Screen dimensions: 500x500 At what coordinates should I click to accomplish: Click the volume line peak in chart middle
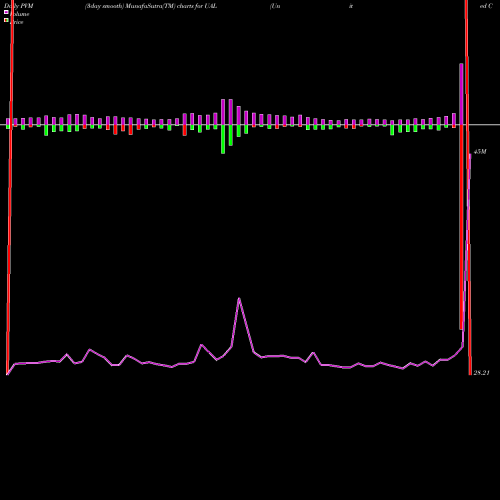(239, 299)
